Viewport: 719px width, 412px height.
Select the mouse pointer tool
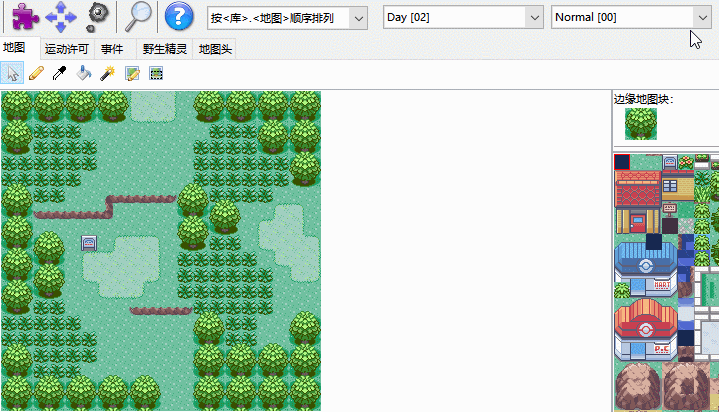point(12,73)
